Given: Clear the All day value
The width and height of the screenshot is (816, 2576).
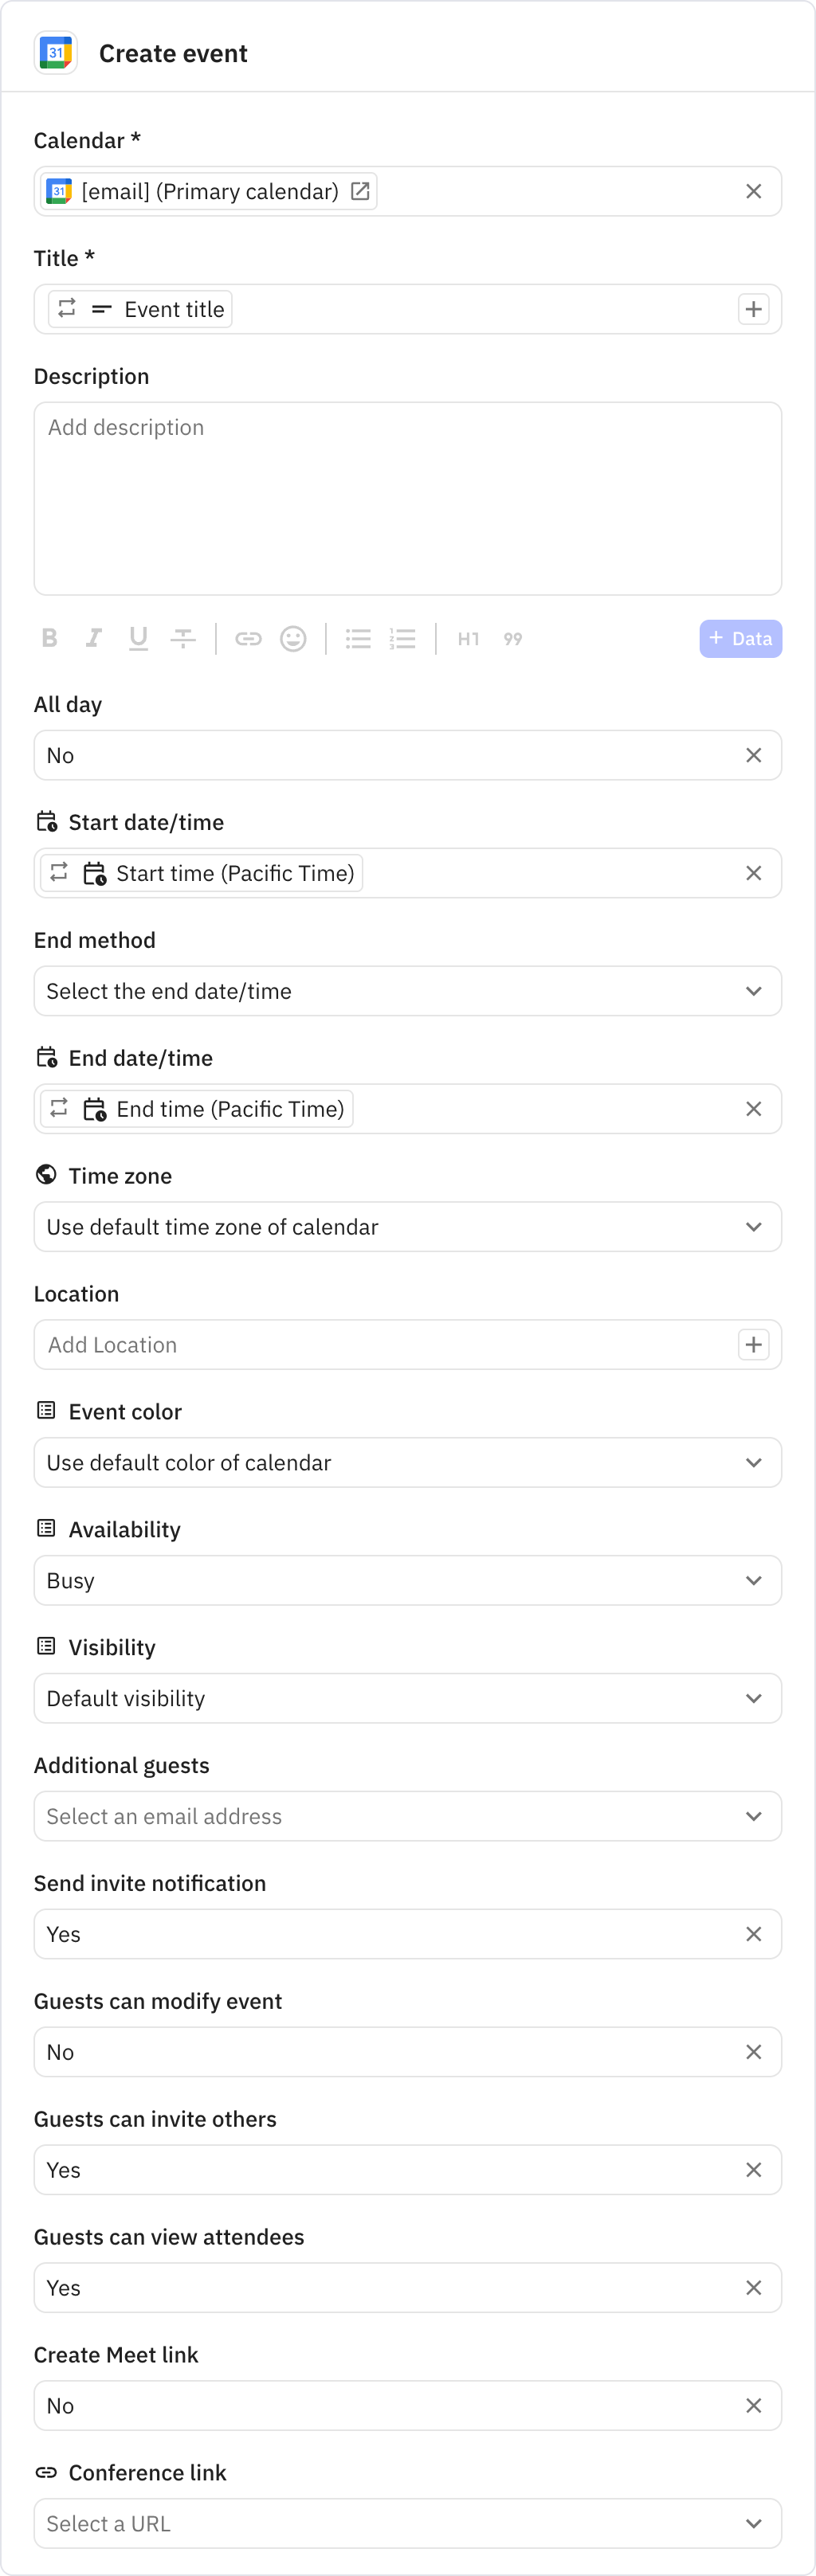Looking at the screenshot, I should [754, 755].
